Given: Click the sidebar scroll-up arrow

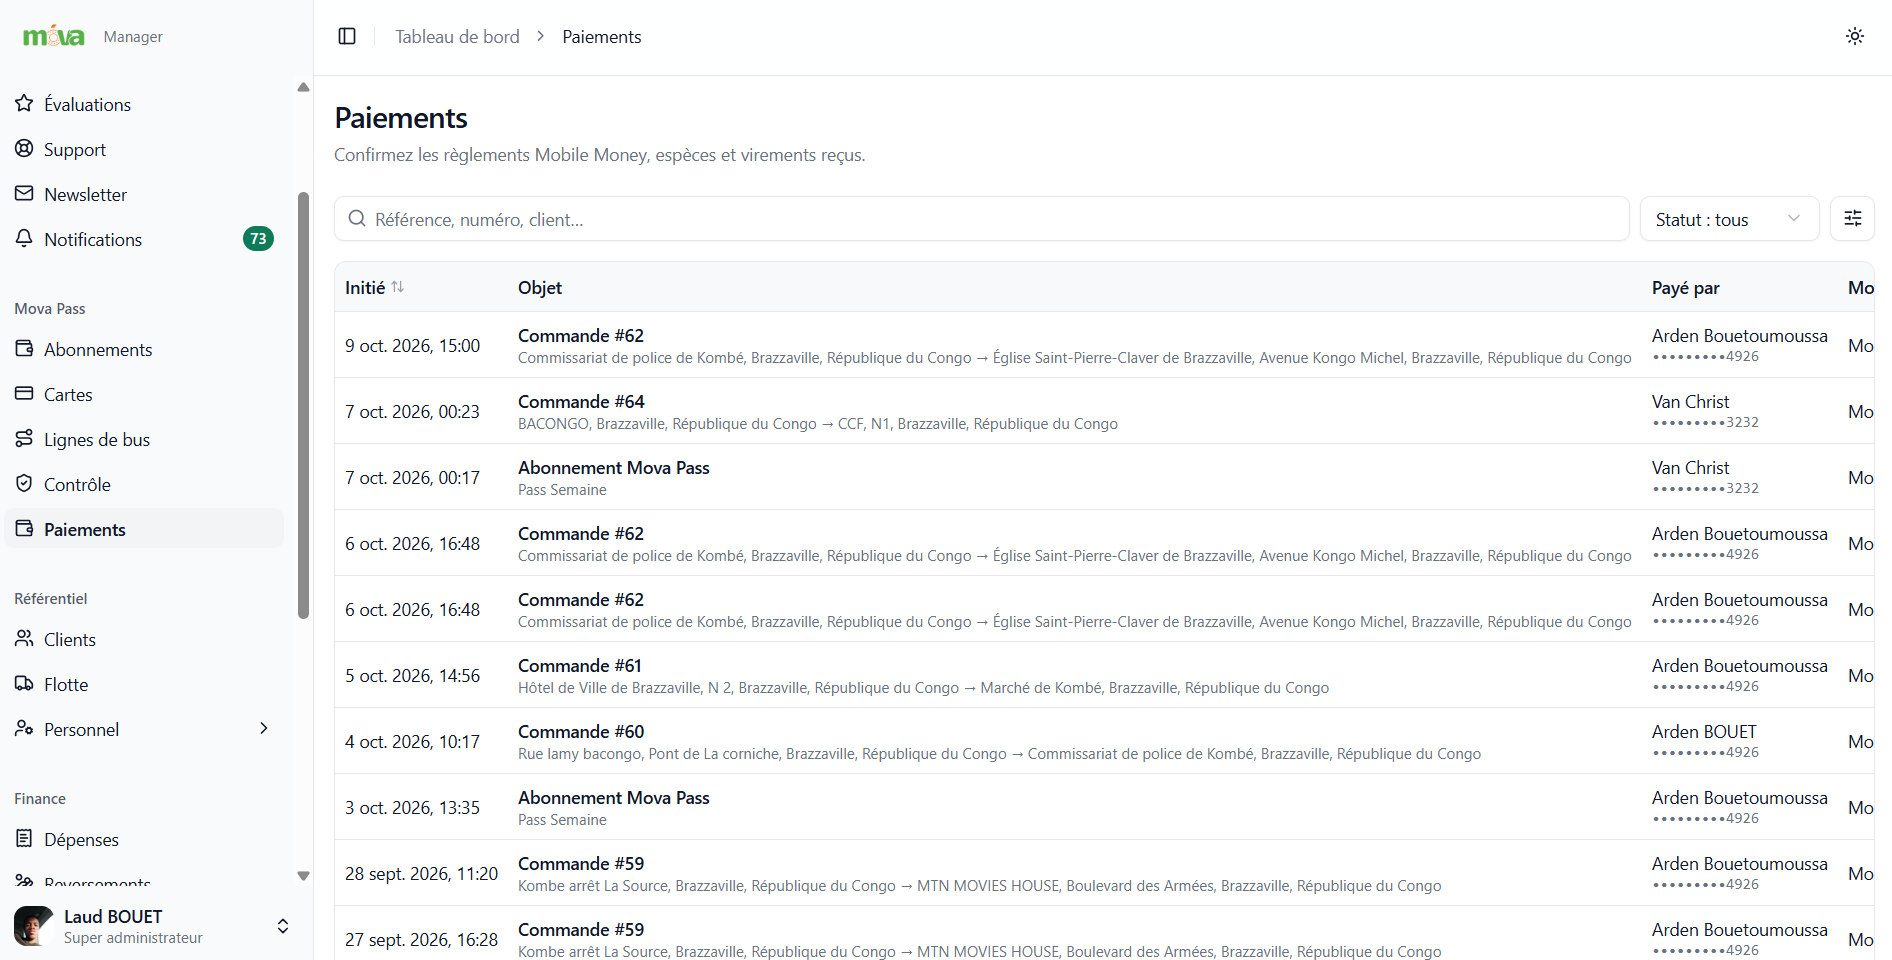Looking at the screenshot, I should tap(303, 87).
